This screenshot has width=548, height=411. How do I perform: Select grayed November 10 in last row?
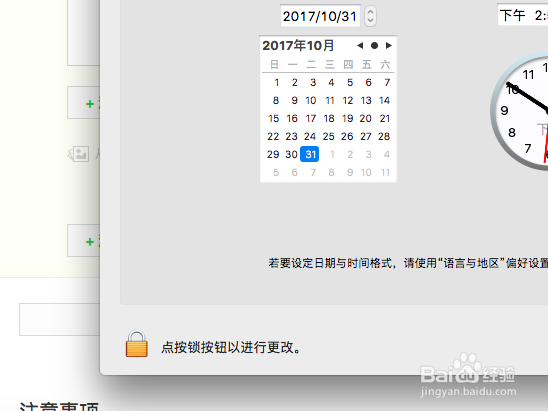point(366,172)
